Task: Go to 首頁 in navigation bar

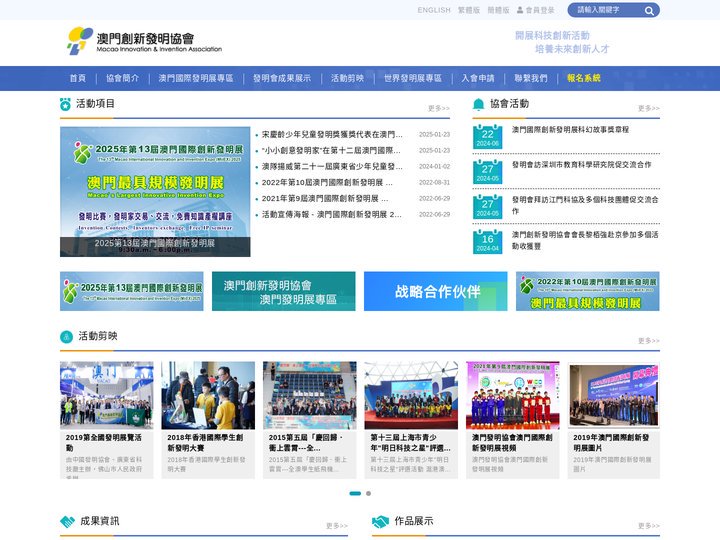Action: click(x=78, y=78)
